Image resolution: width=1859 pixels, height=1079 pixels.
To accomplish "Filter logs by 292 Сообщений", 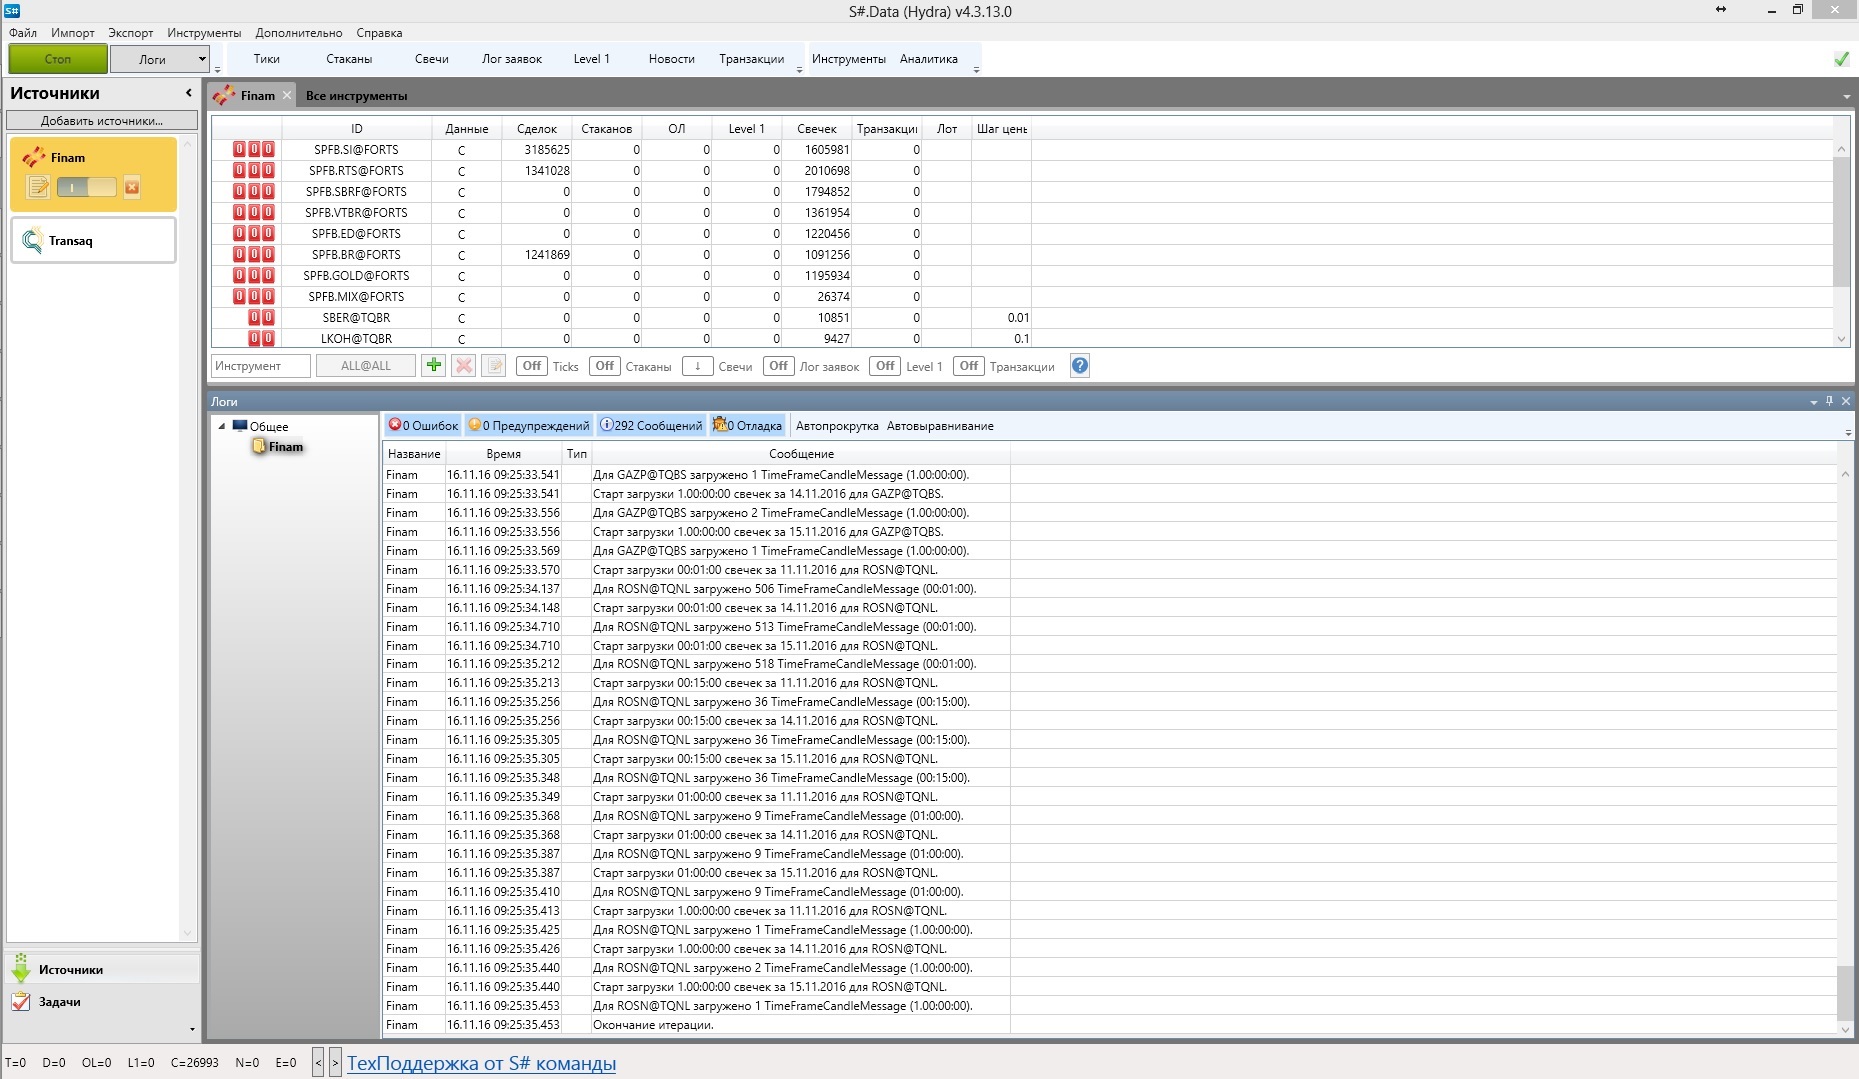I will tap(651, 425).
